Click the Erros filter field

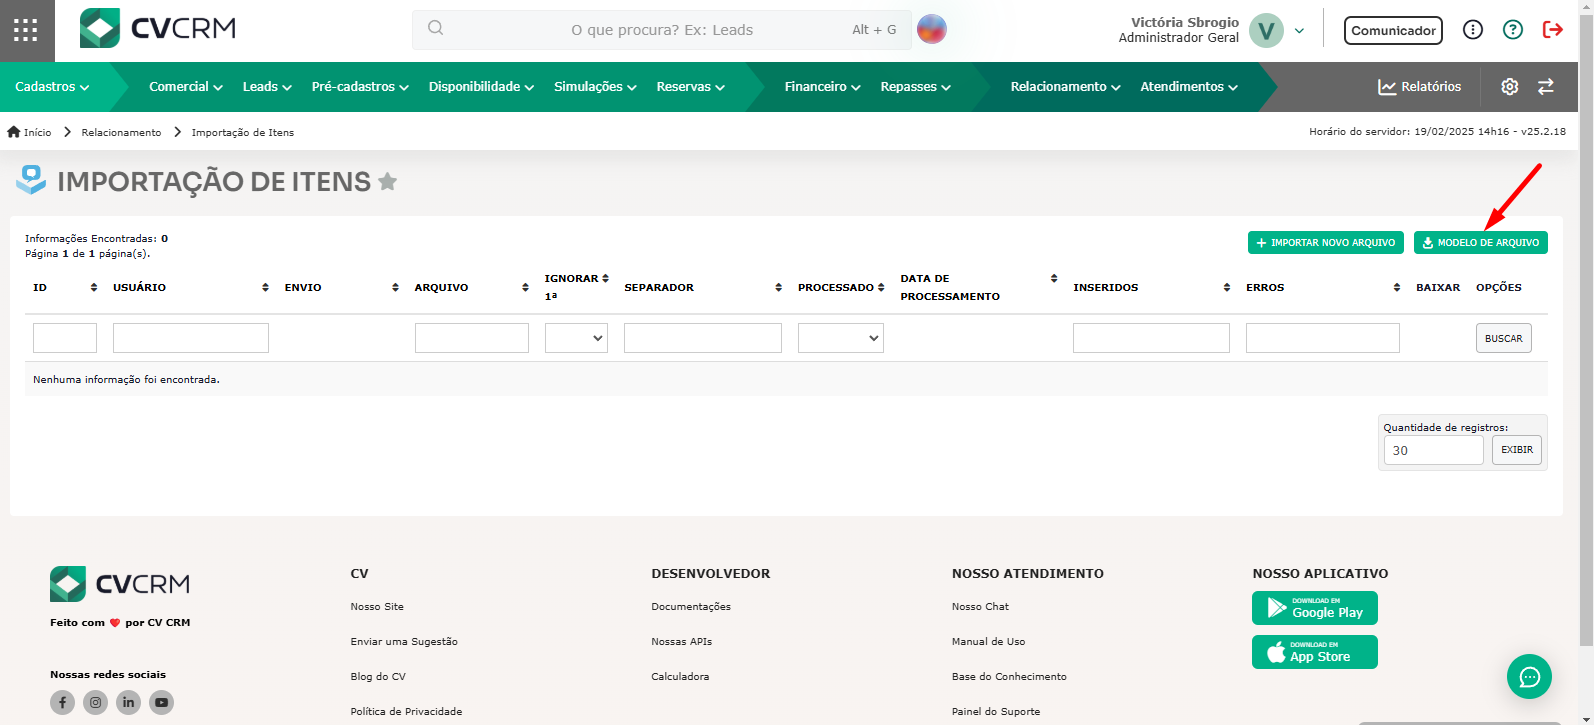click(1323, 338)
